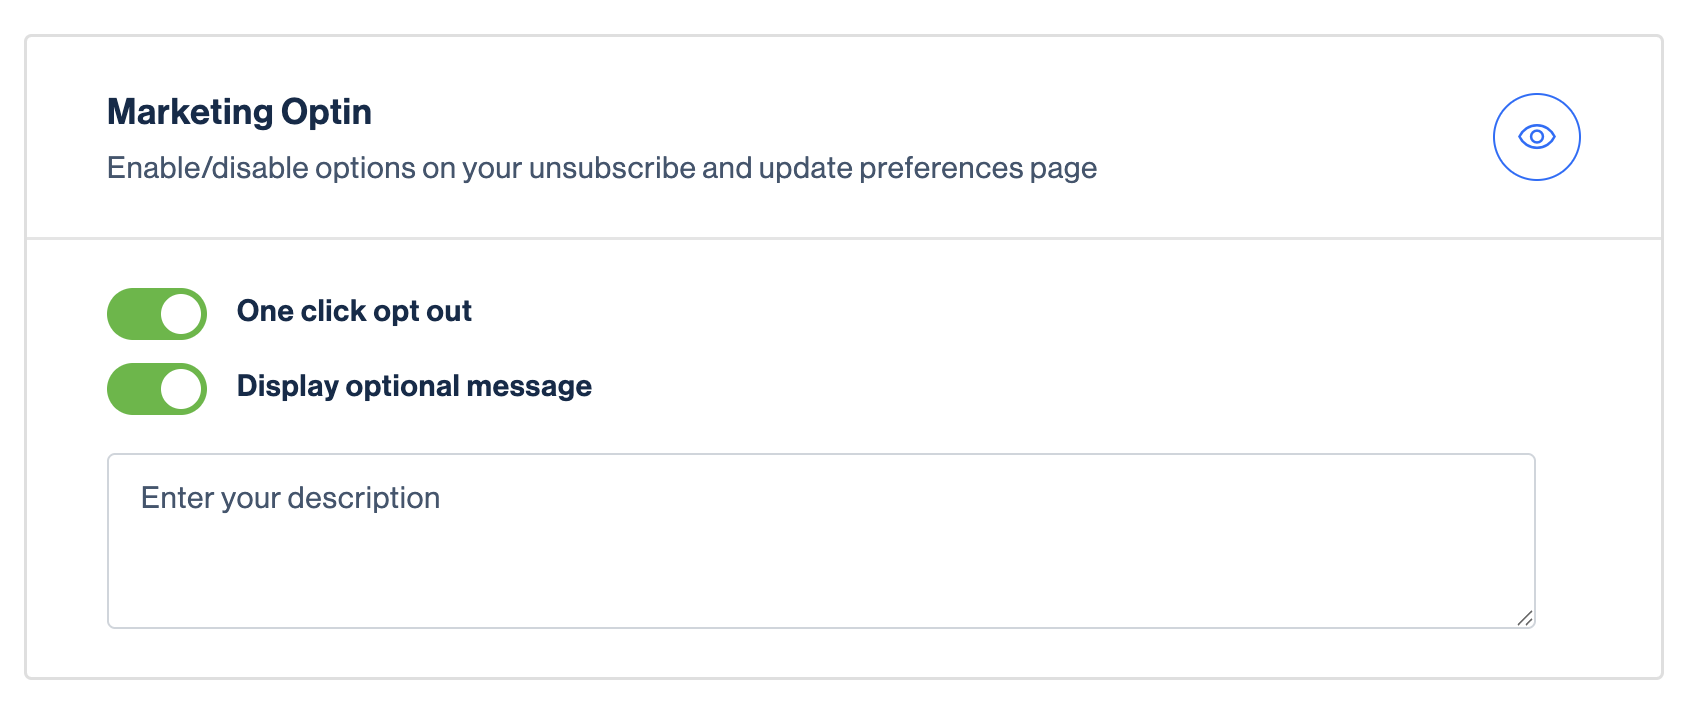Click the One click opt out label
Viewport: 1686px width, 714px height.
[x=354, y=311]
